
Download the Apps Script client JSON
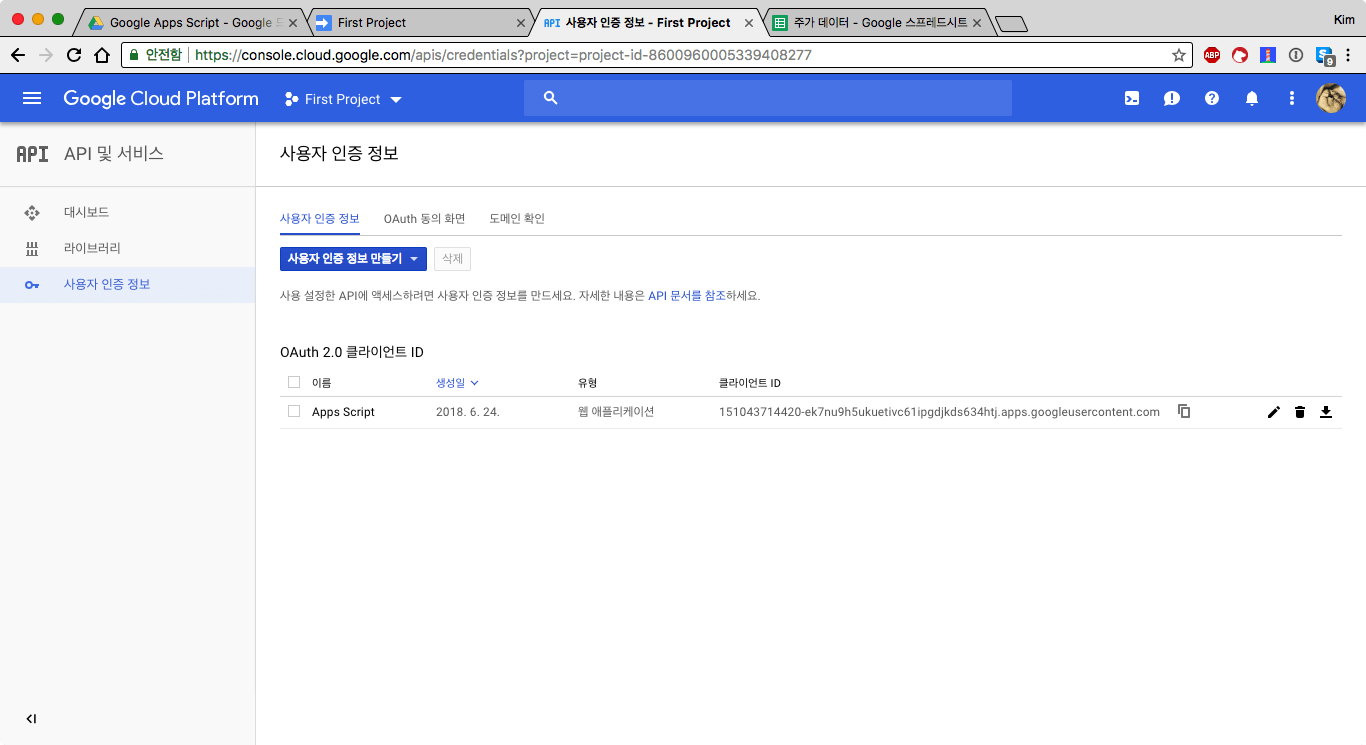click(x=1326, y=411)
